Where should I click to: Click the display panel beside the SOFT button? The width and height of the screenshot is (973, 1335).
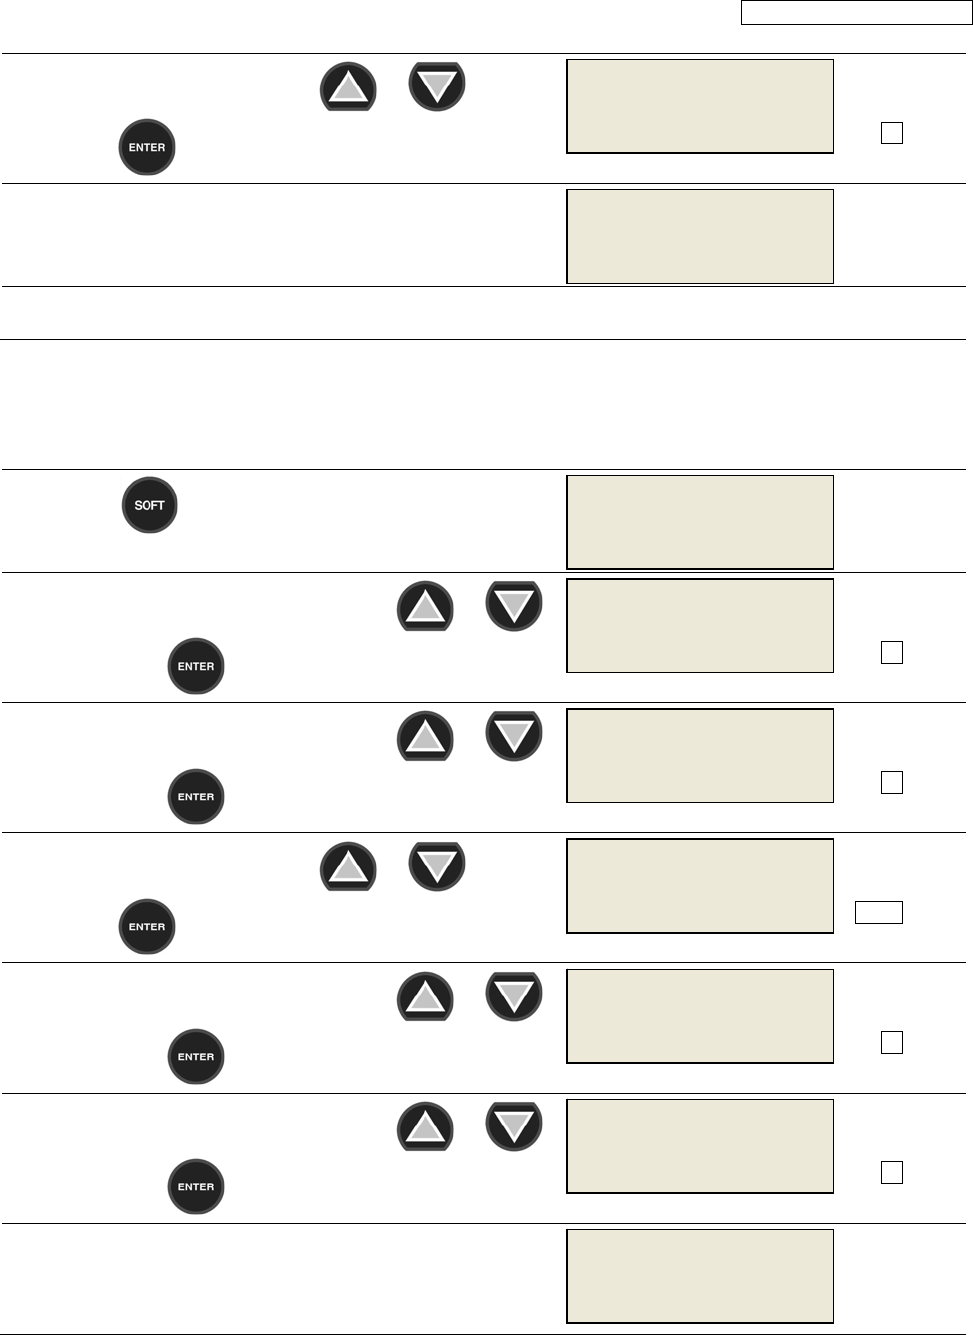click(700, 522)
